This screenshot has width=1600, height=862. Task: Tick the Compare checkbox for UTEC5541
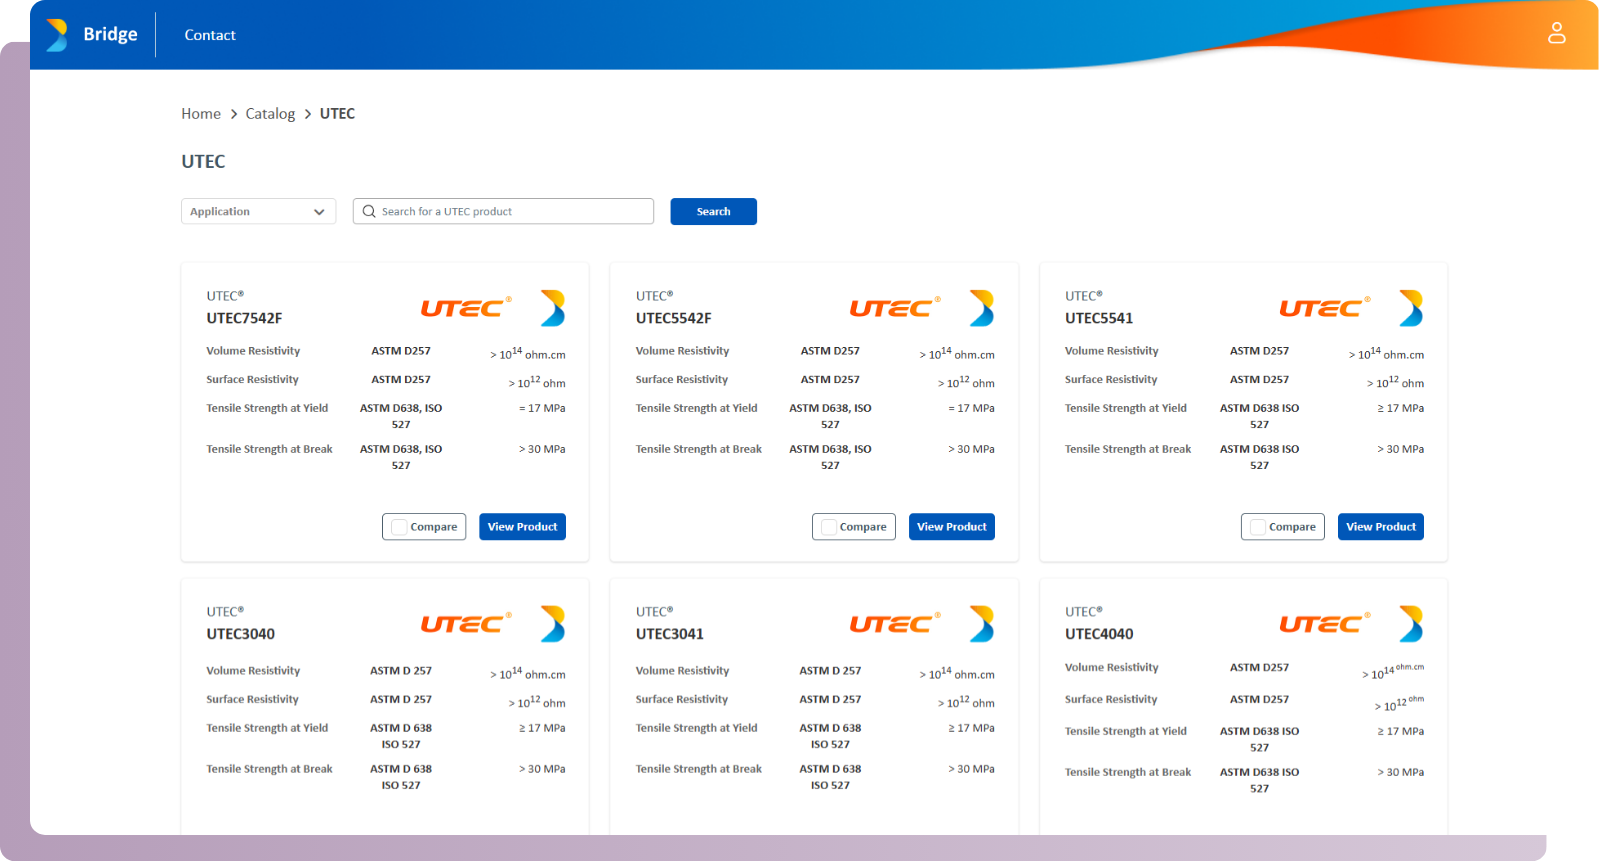tap(1258, 527)
